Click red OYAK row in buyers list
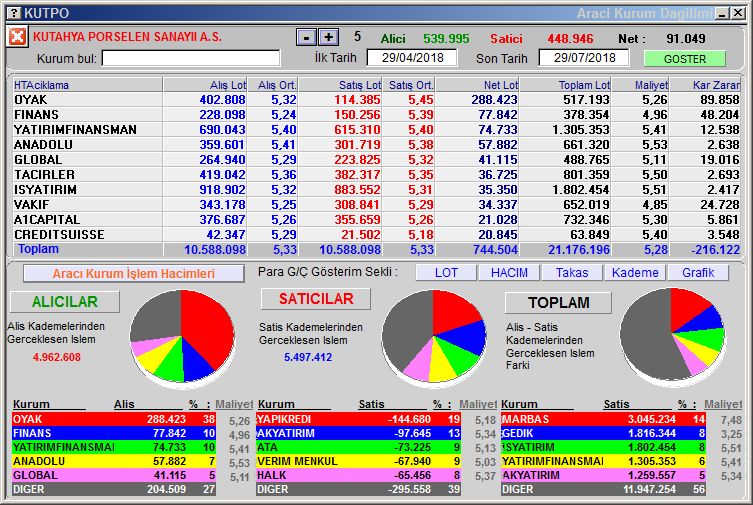Screen dimensions: 753x505 click(114, 419)
